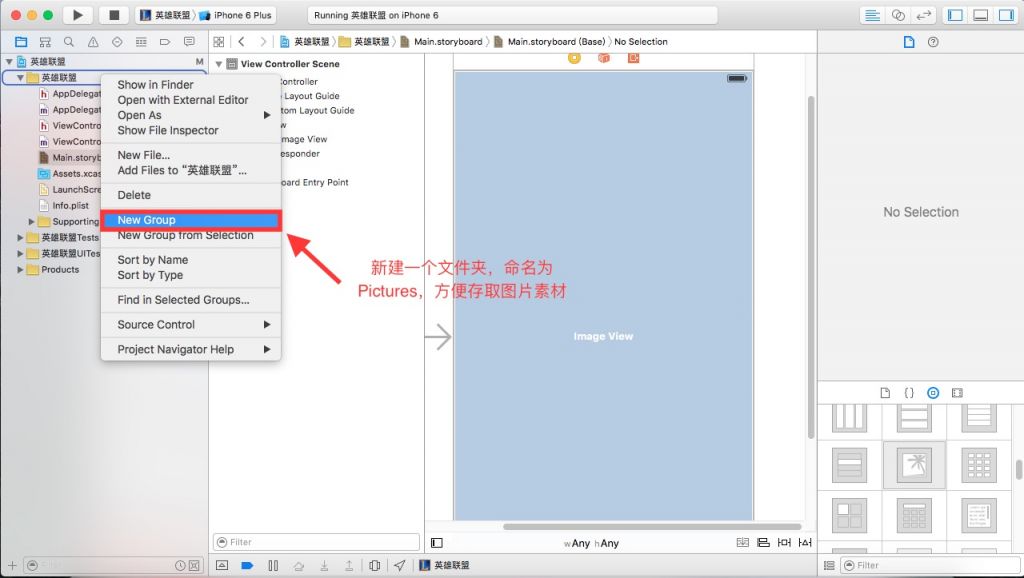
Task: Expand the Products folder
Action: coord(20,270)
